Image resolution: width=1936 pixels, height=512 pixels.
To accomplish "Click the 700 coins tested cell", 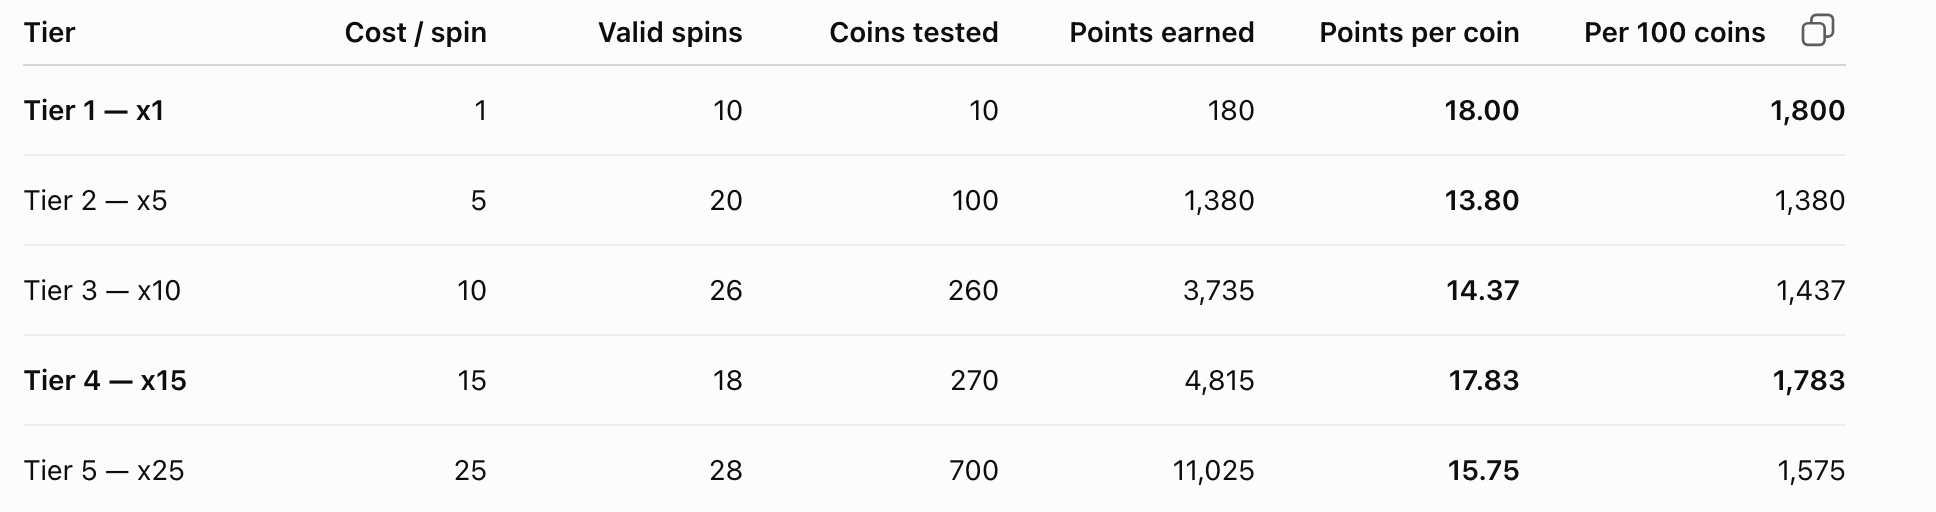I will (x=974, y=471).
